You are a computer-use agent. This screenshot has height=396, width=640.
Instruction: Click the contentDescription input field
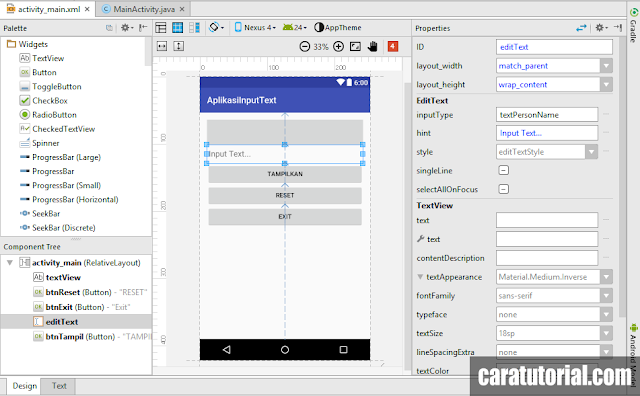click(x=547, y=258)
